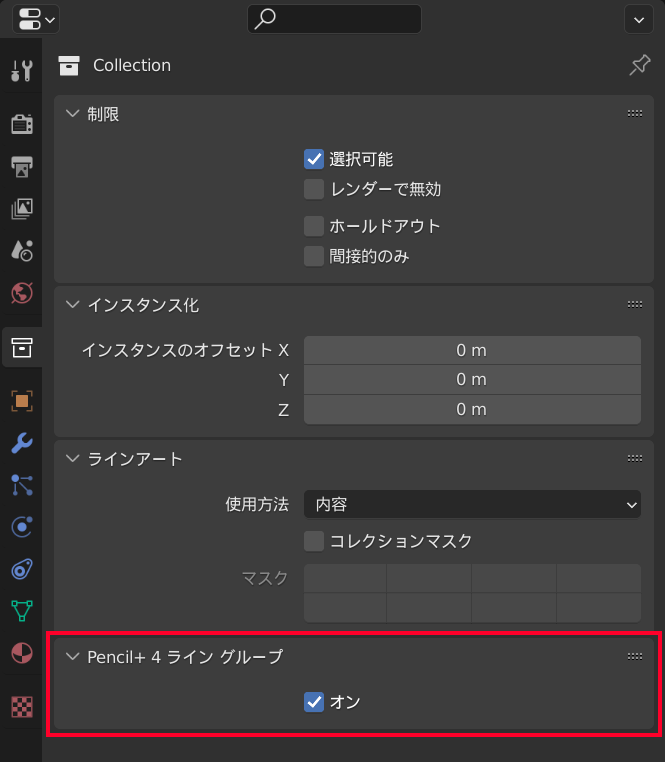Open the Object Constraints tab
The height and width of the screenshot is (762, 665).
tap(22, 569)
